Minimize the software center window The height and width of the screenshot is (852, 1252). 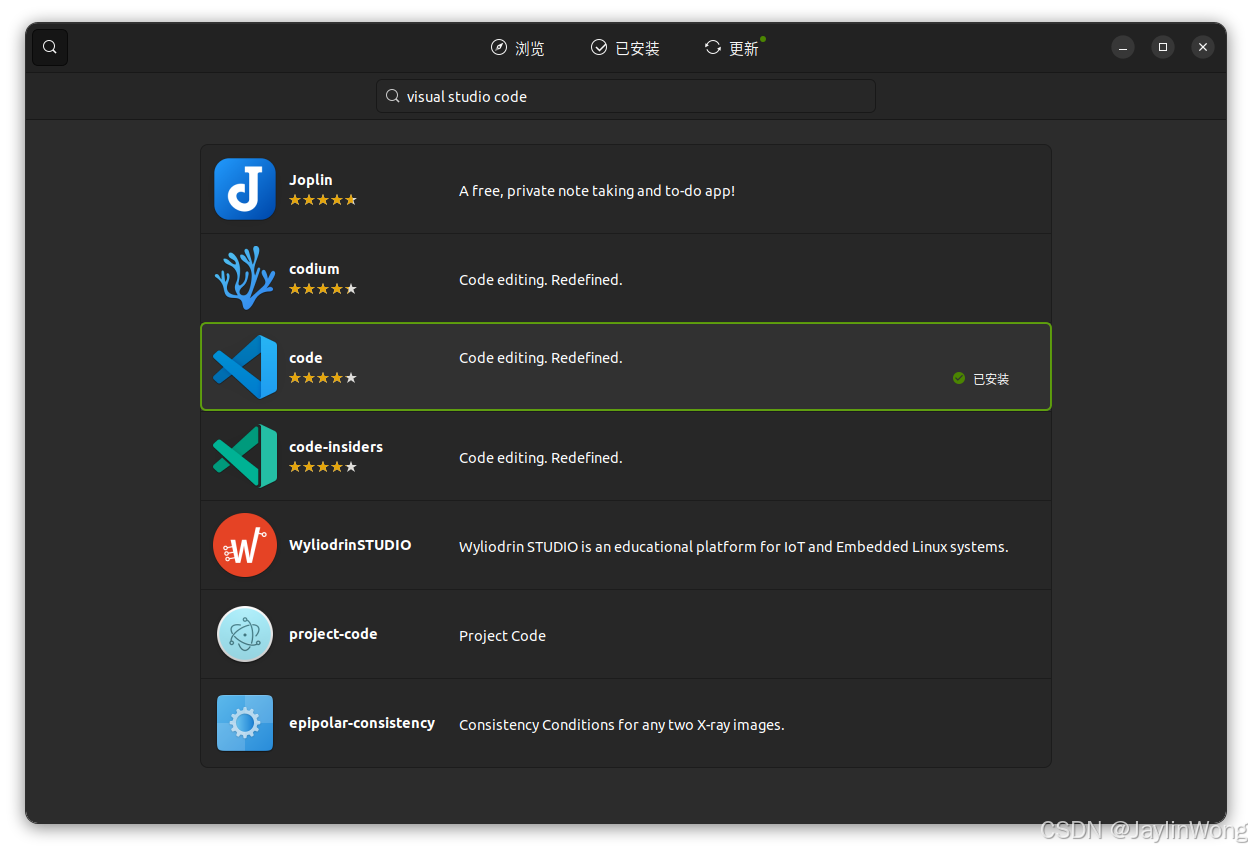(1123, 47)
